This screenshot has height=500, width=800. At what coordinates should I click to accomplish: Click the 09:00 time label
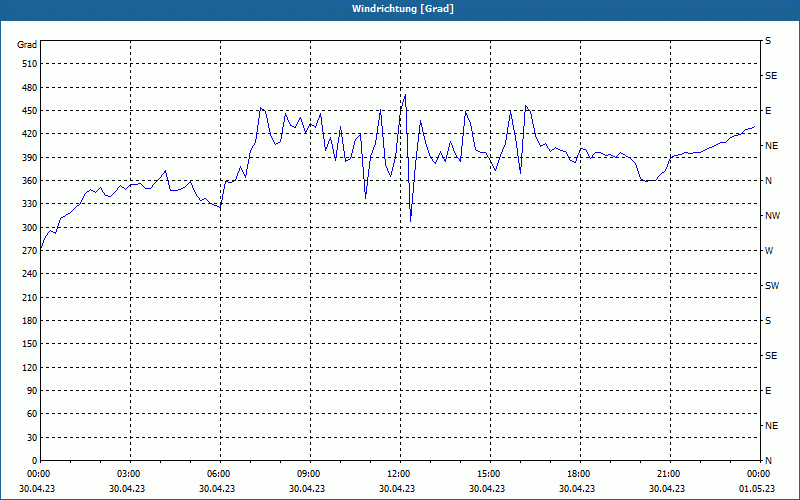pos(310,474)
